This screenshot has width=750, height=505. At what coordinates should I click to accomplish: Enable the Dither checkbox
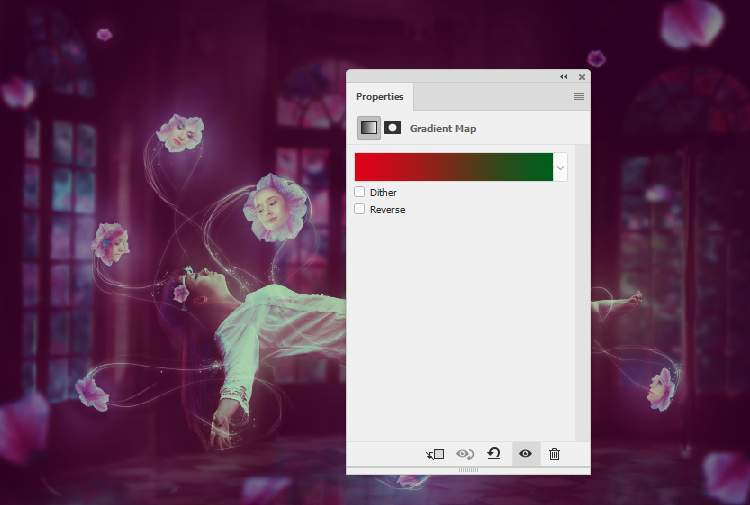pos(360,192)
